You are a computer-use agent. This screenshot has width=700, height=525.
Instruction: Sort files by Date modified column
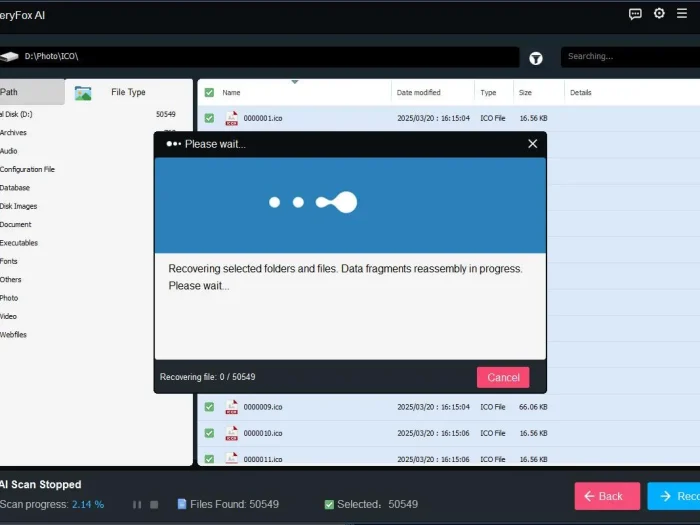(x=418, y=93)
